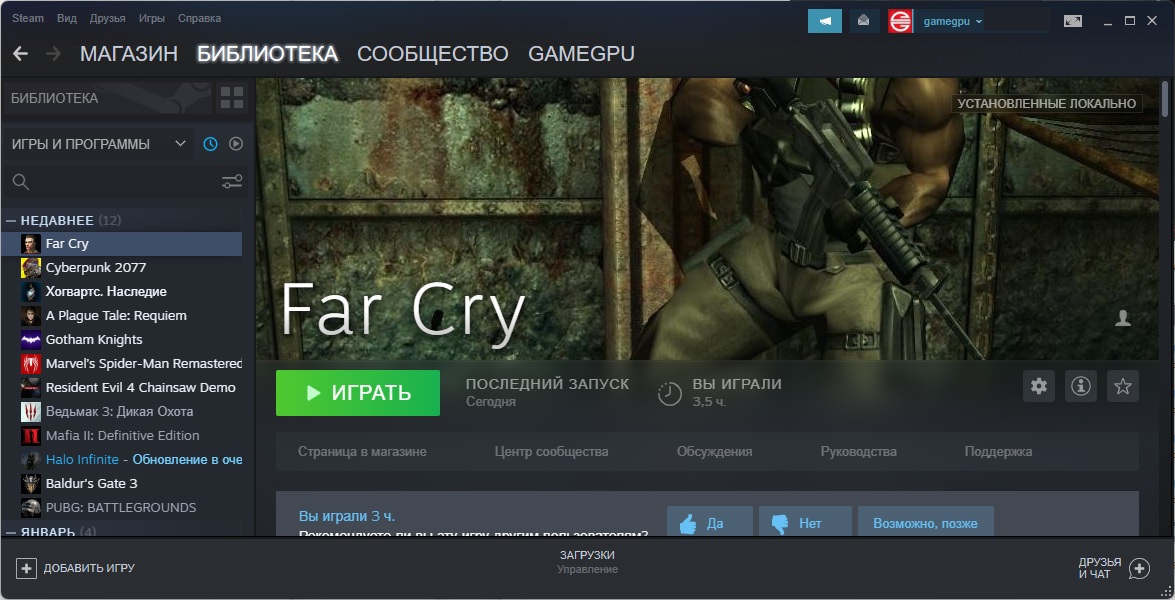Click the play time clock icon
Image resolution: width=1175 pixels, height=600 pixels.
(x=669, y=393)
